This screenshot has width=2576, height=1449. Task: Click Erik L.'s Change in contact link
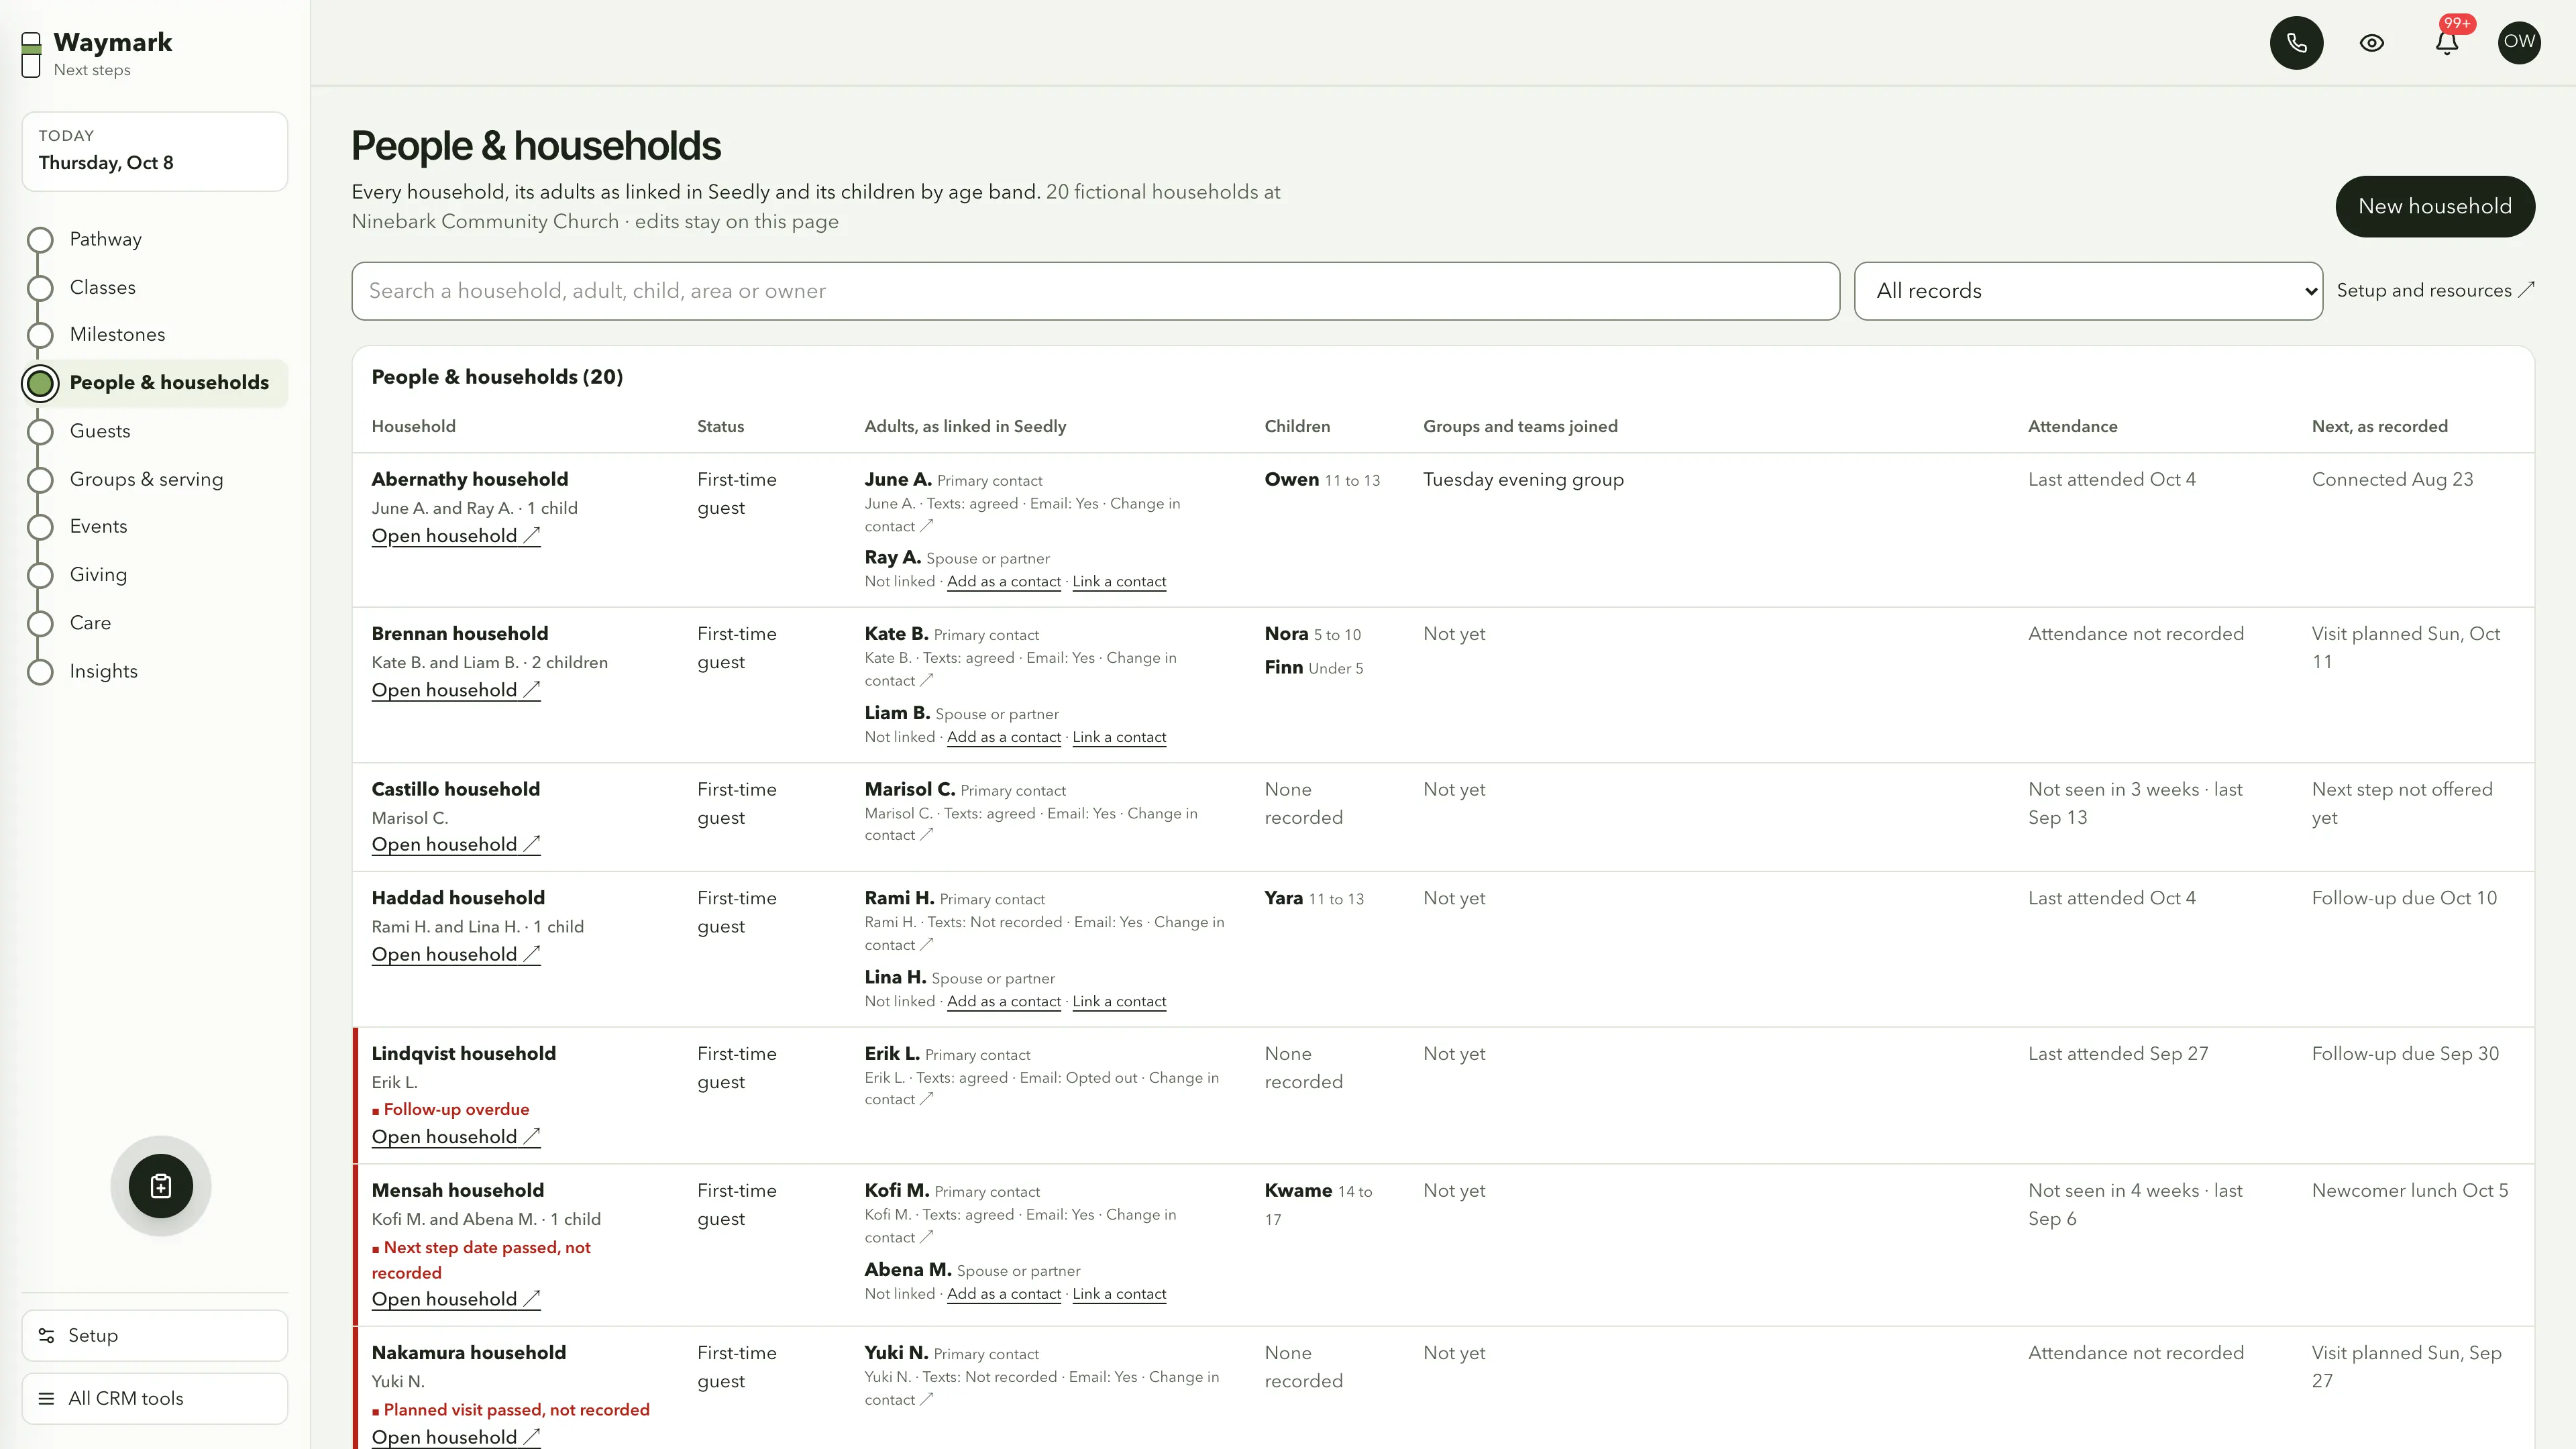1042,1089
